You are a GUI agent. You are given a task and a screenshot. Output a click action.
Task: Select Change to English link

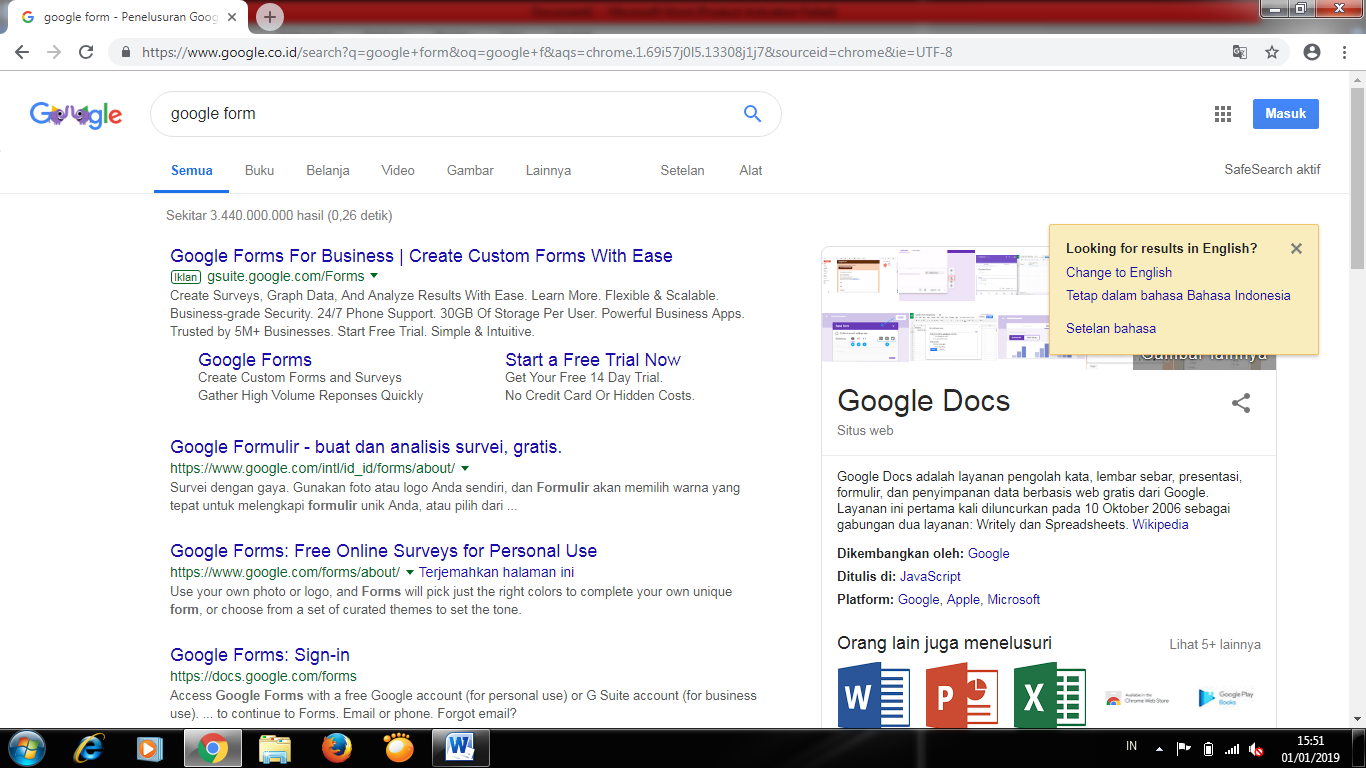(x=1118, y=272)
